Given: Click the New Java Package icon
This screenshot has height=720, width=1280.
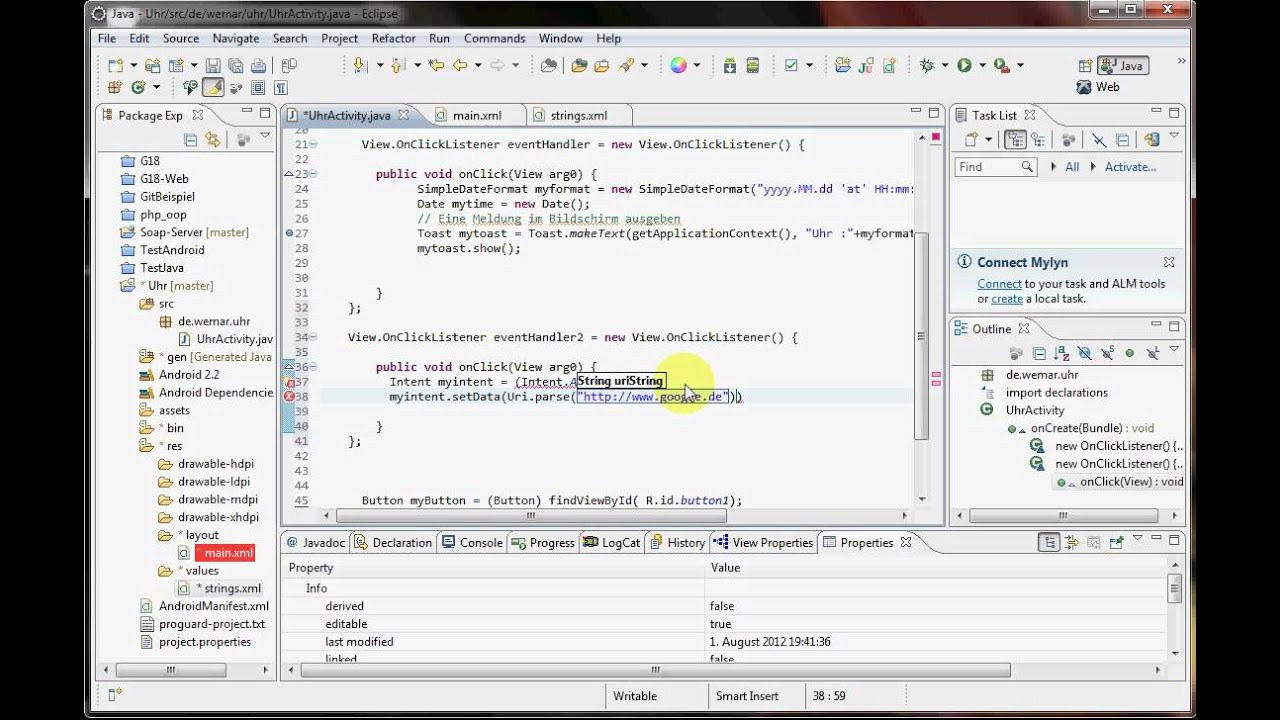Looking at the screenshot, I should click(x=115, y=87).
